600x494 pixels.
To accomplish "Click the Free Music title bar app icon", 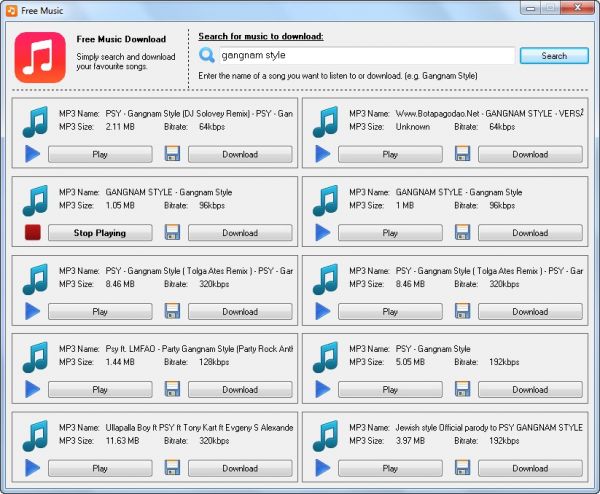I will [11, 11].
